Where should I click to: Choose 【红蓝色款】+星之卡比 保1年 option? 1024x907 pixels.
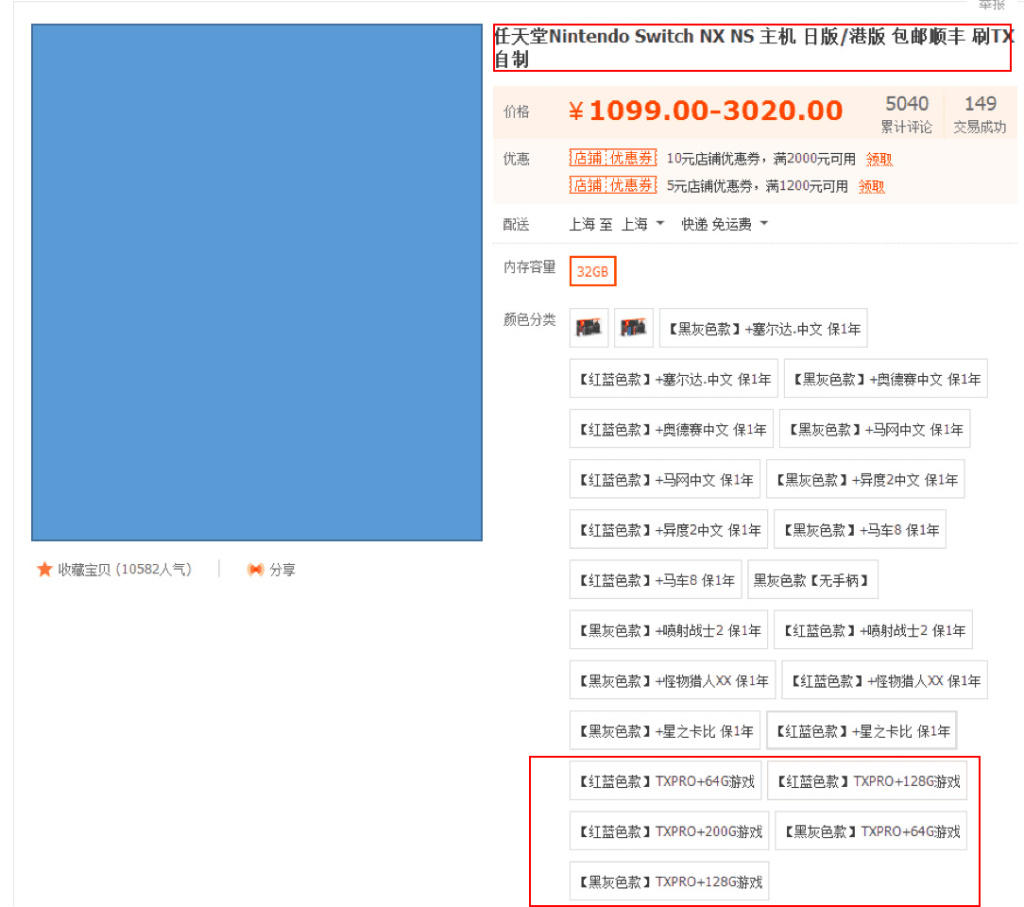(x=862, y=731)
